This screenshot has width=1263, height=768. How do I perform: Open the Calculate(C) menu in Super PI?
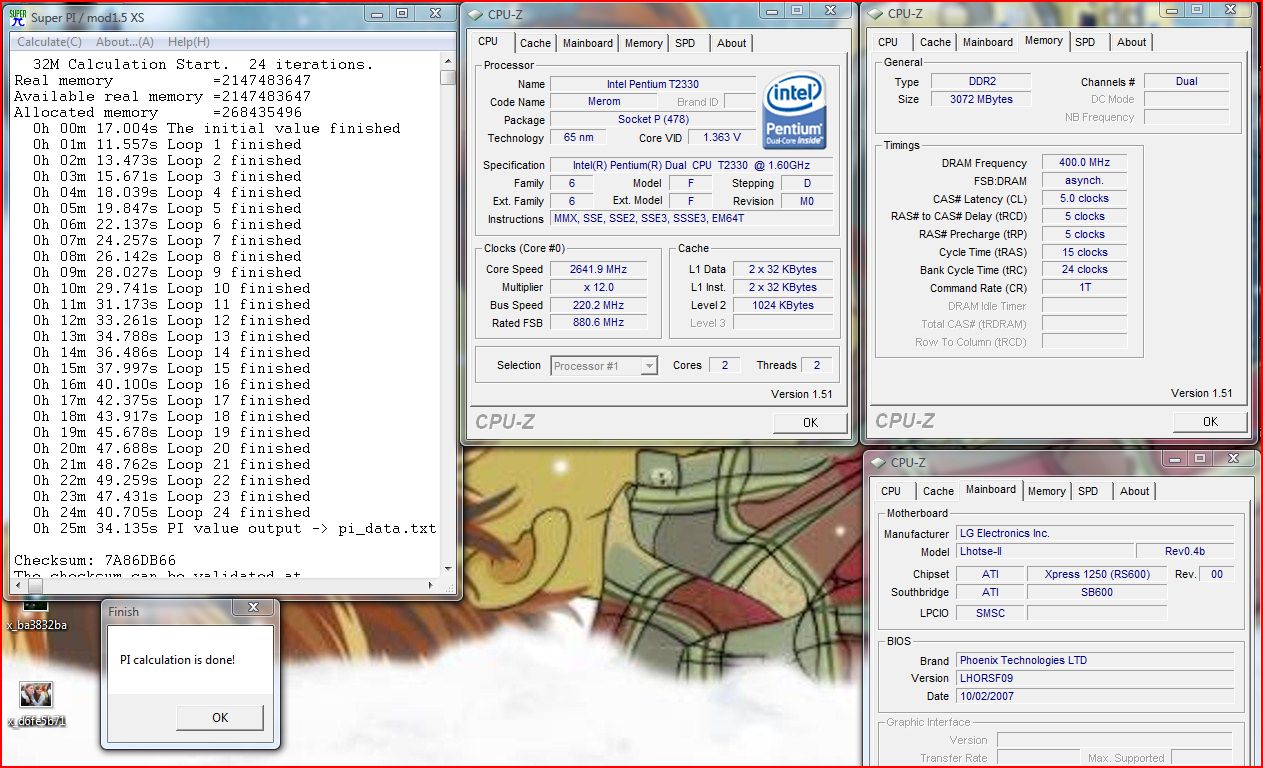point(49,42)
